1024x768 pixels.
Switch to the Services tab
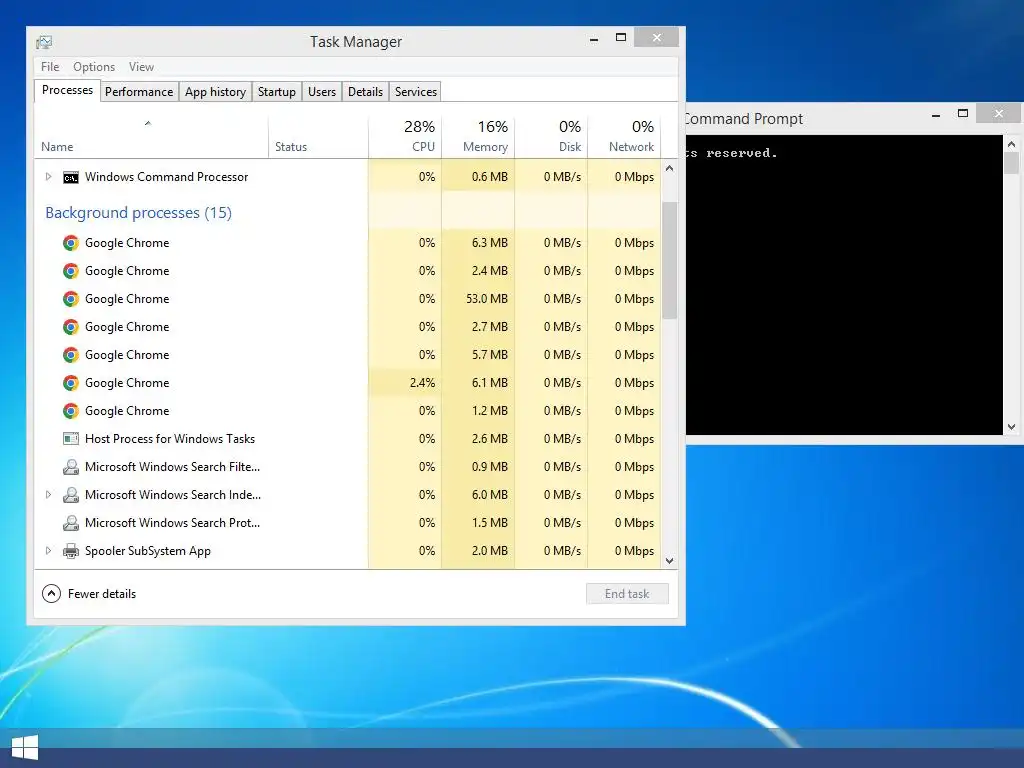[x=416, y=92]
